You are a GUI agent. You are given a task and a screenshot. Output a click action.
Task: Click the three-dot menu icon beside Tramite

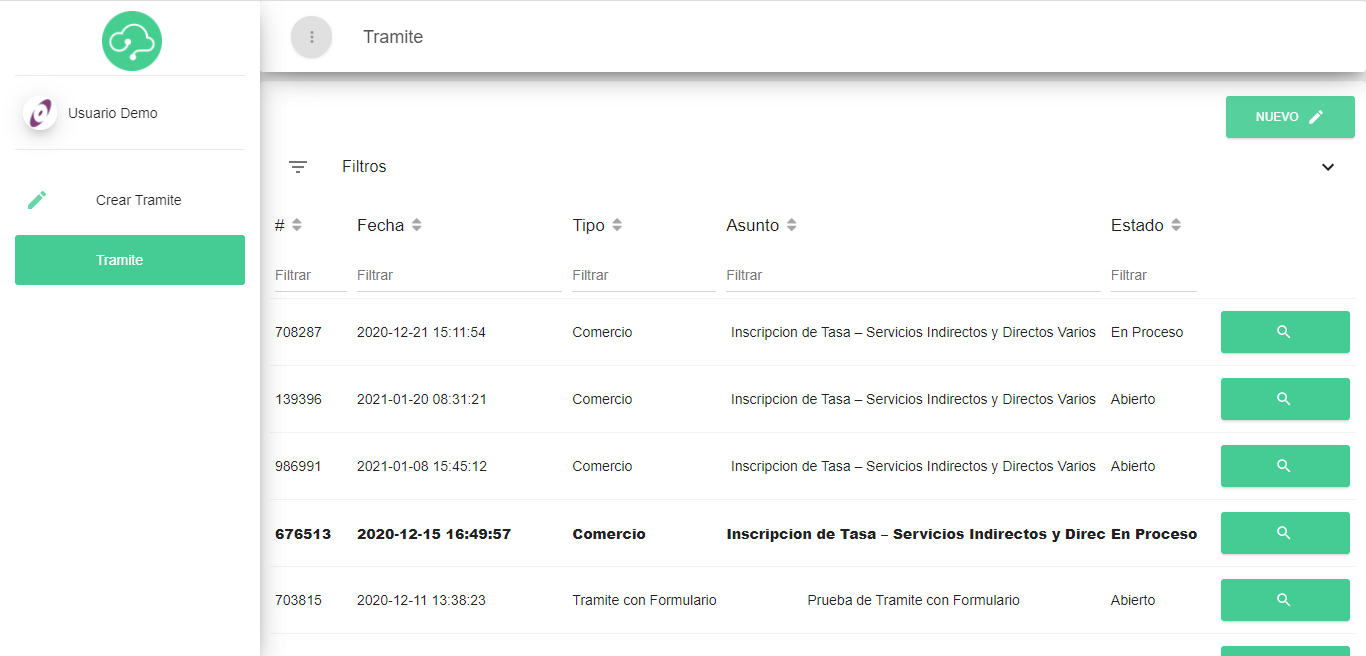tap(311, 37)
